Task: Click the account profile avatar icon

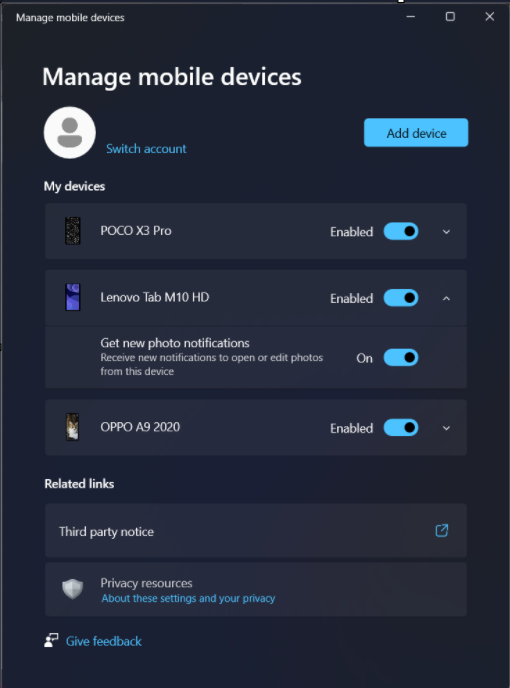Action: [70, 133]
